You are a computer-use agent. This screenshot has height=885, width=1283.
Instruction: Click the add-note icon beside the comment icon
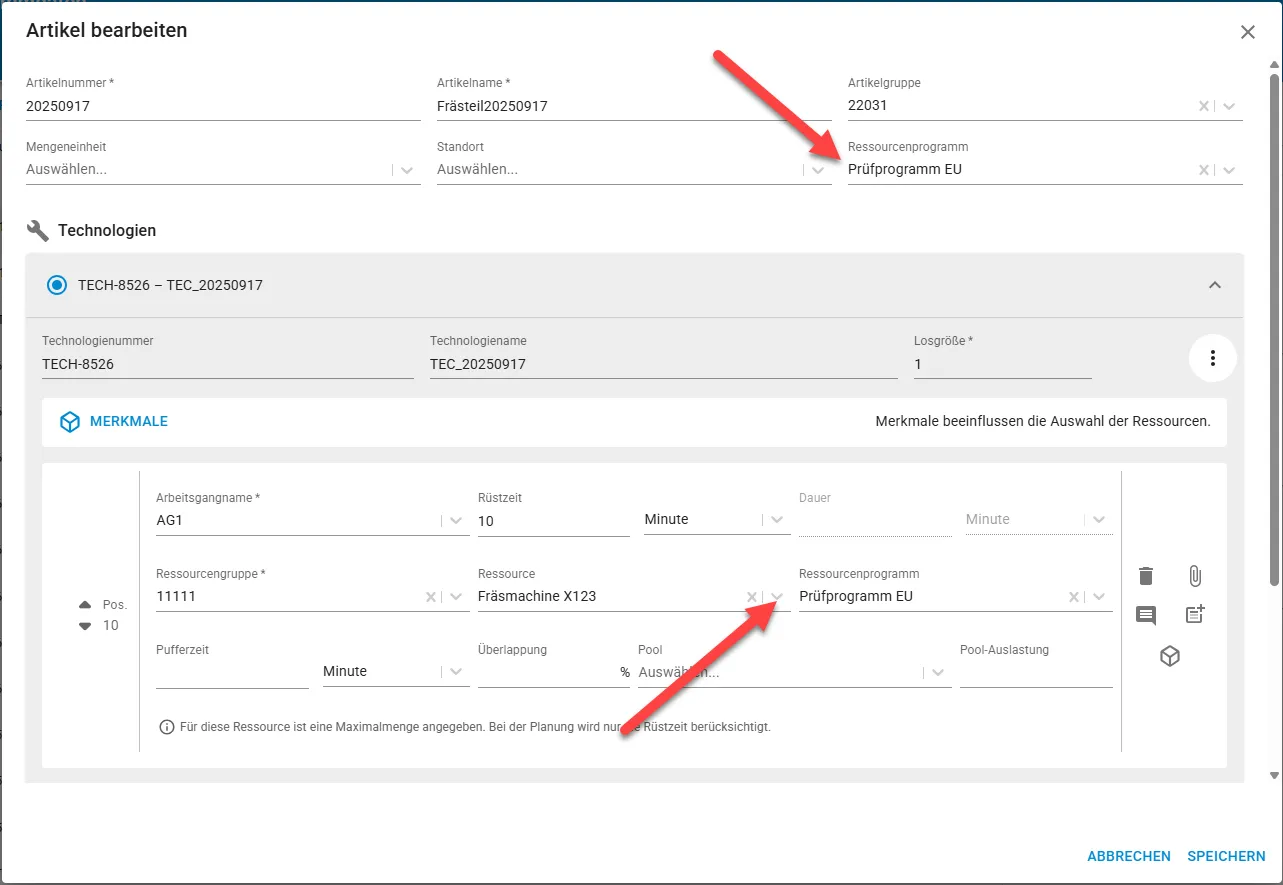1195,615
